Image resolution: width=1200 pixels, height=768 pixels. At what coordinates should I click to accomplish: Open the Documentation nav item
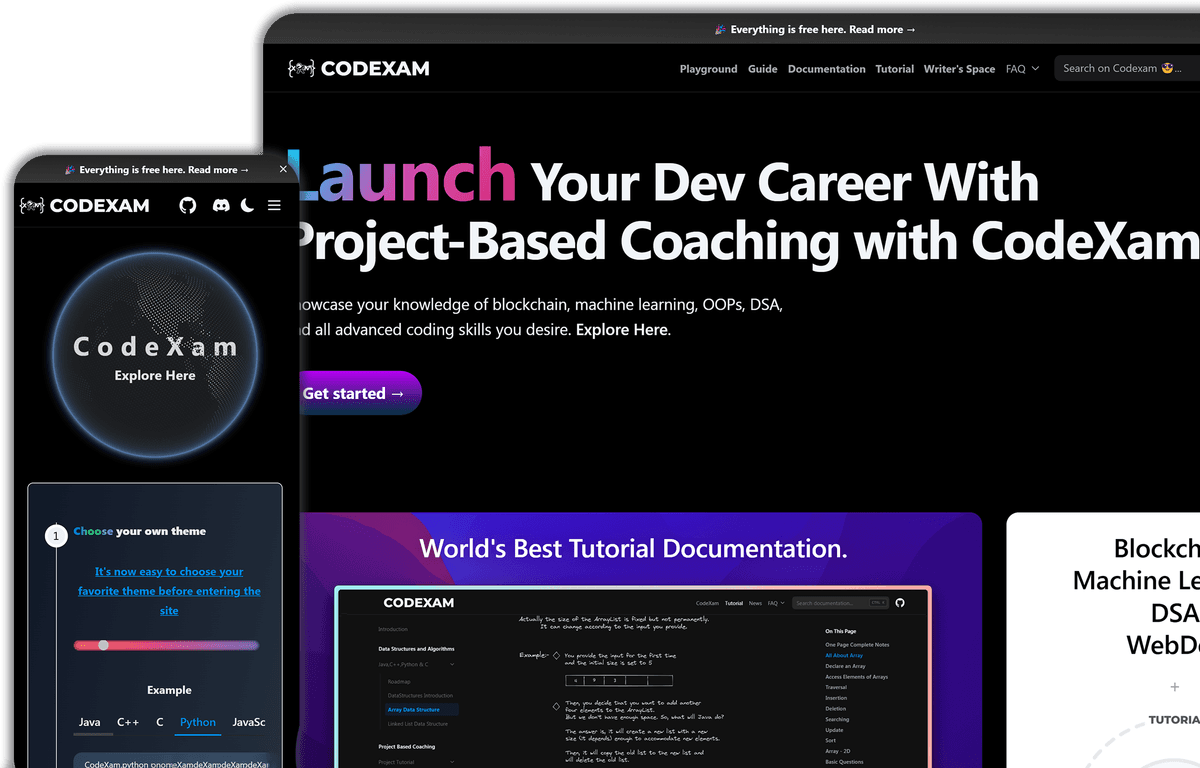[827, 69]
